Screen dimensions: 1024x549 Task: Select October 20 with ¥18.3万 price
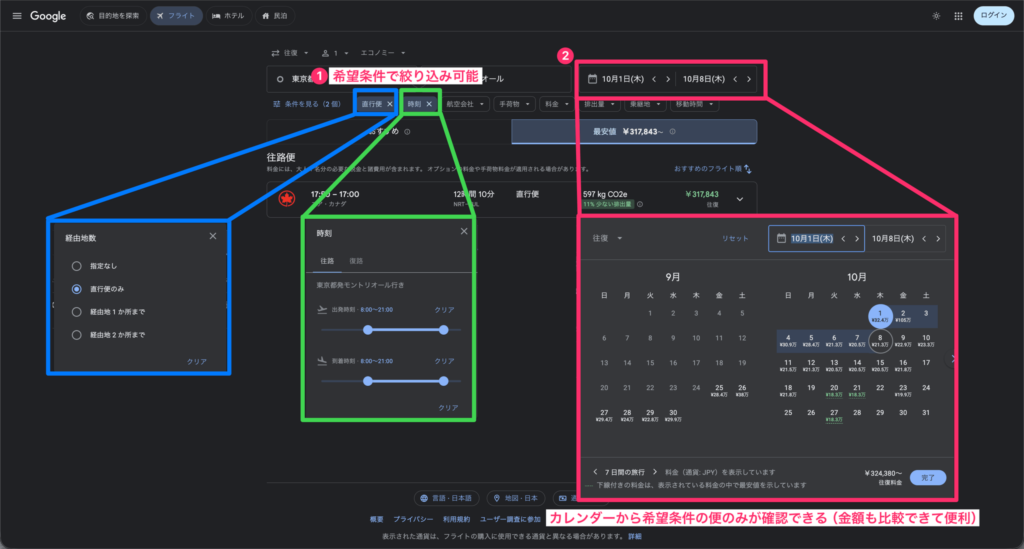pyautogui.click(x=834, y=390)
